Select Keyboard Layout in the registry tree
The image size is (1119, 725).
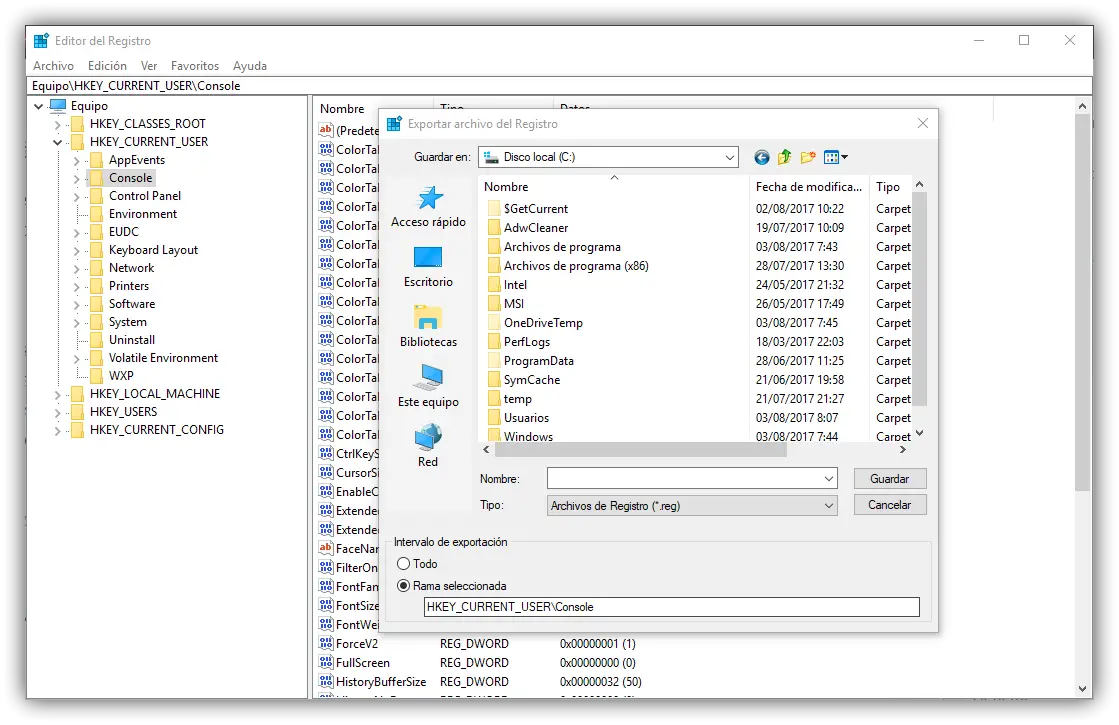click(x=153, y=250)
